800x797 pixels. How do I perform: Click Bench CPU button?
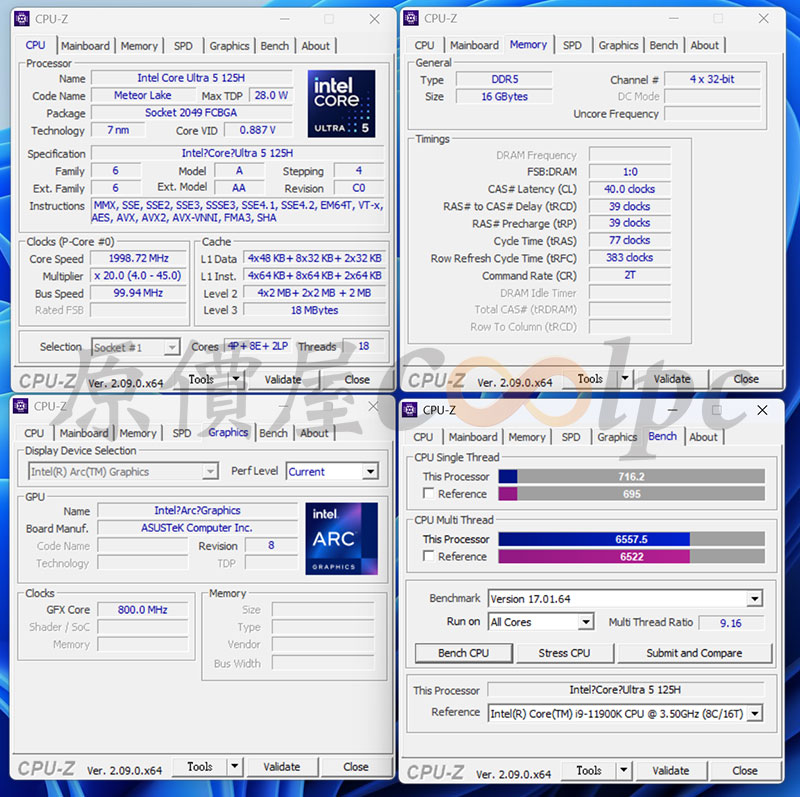(463, 653)
